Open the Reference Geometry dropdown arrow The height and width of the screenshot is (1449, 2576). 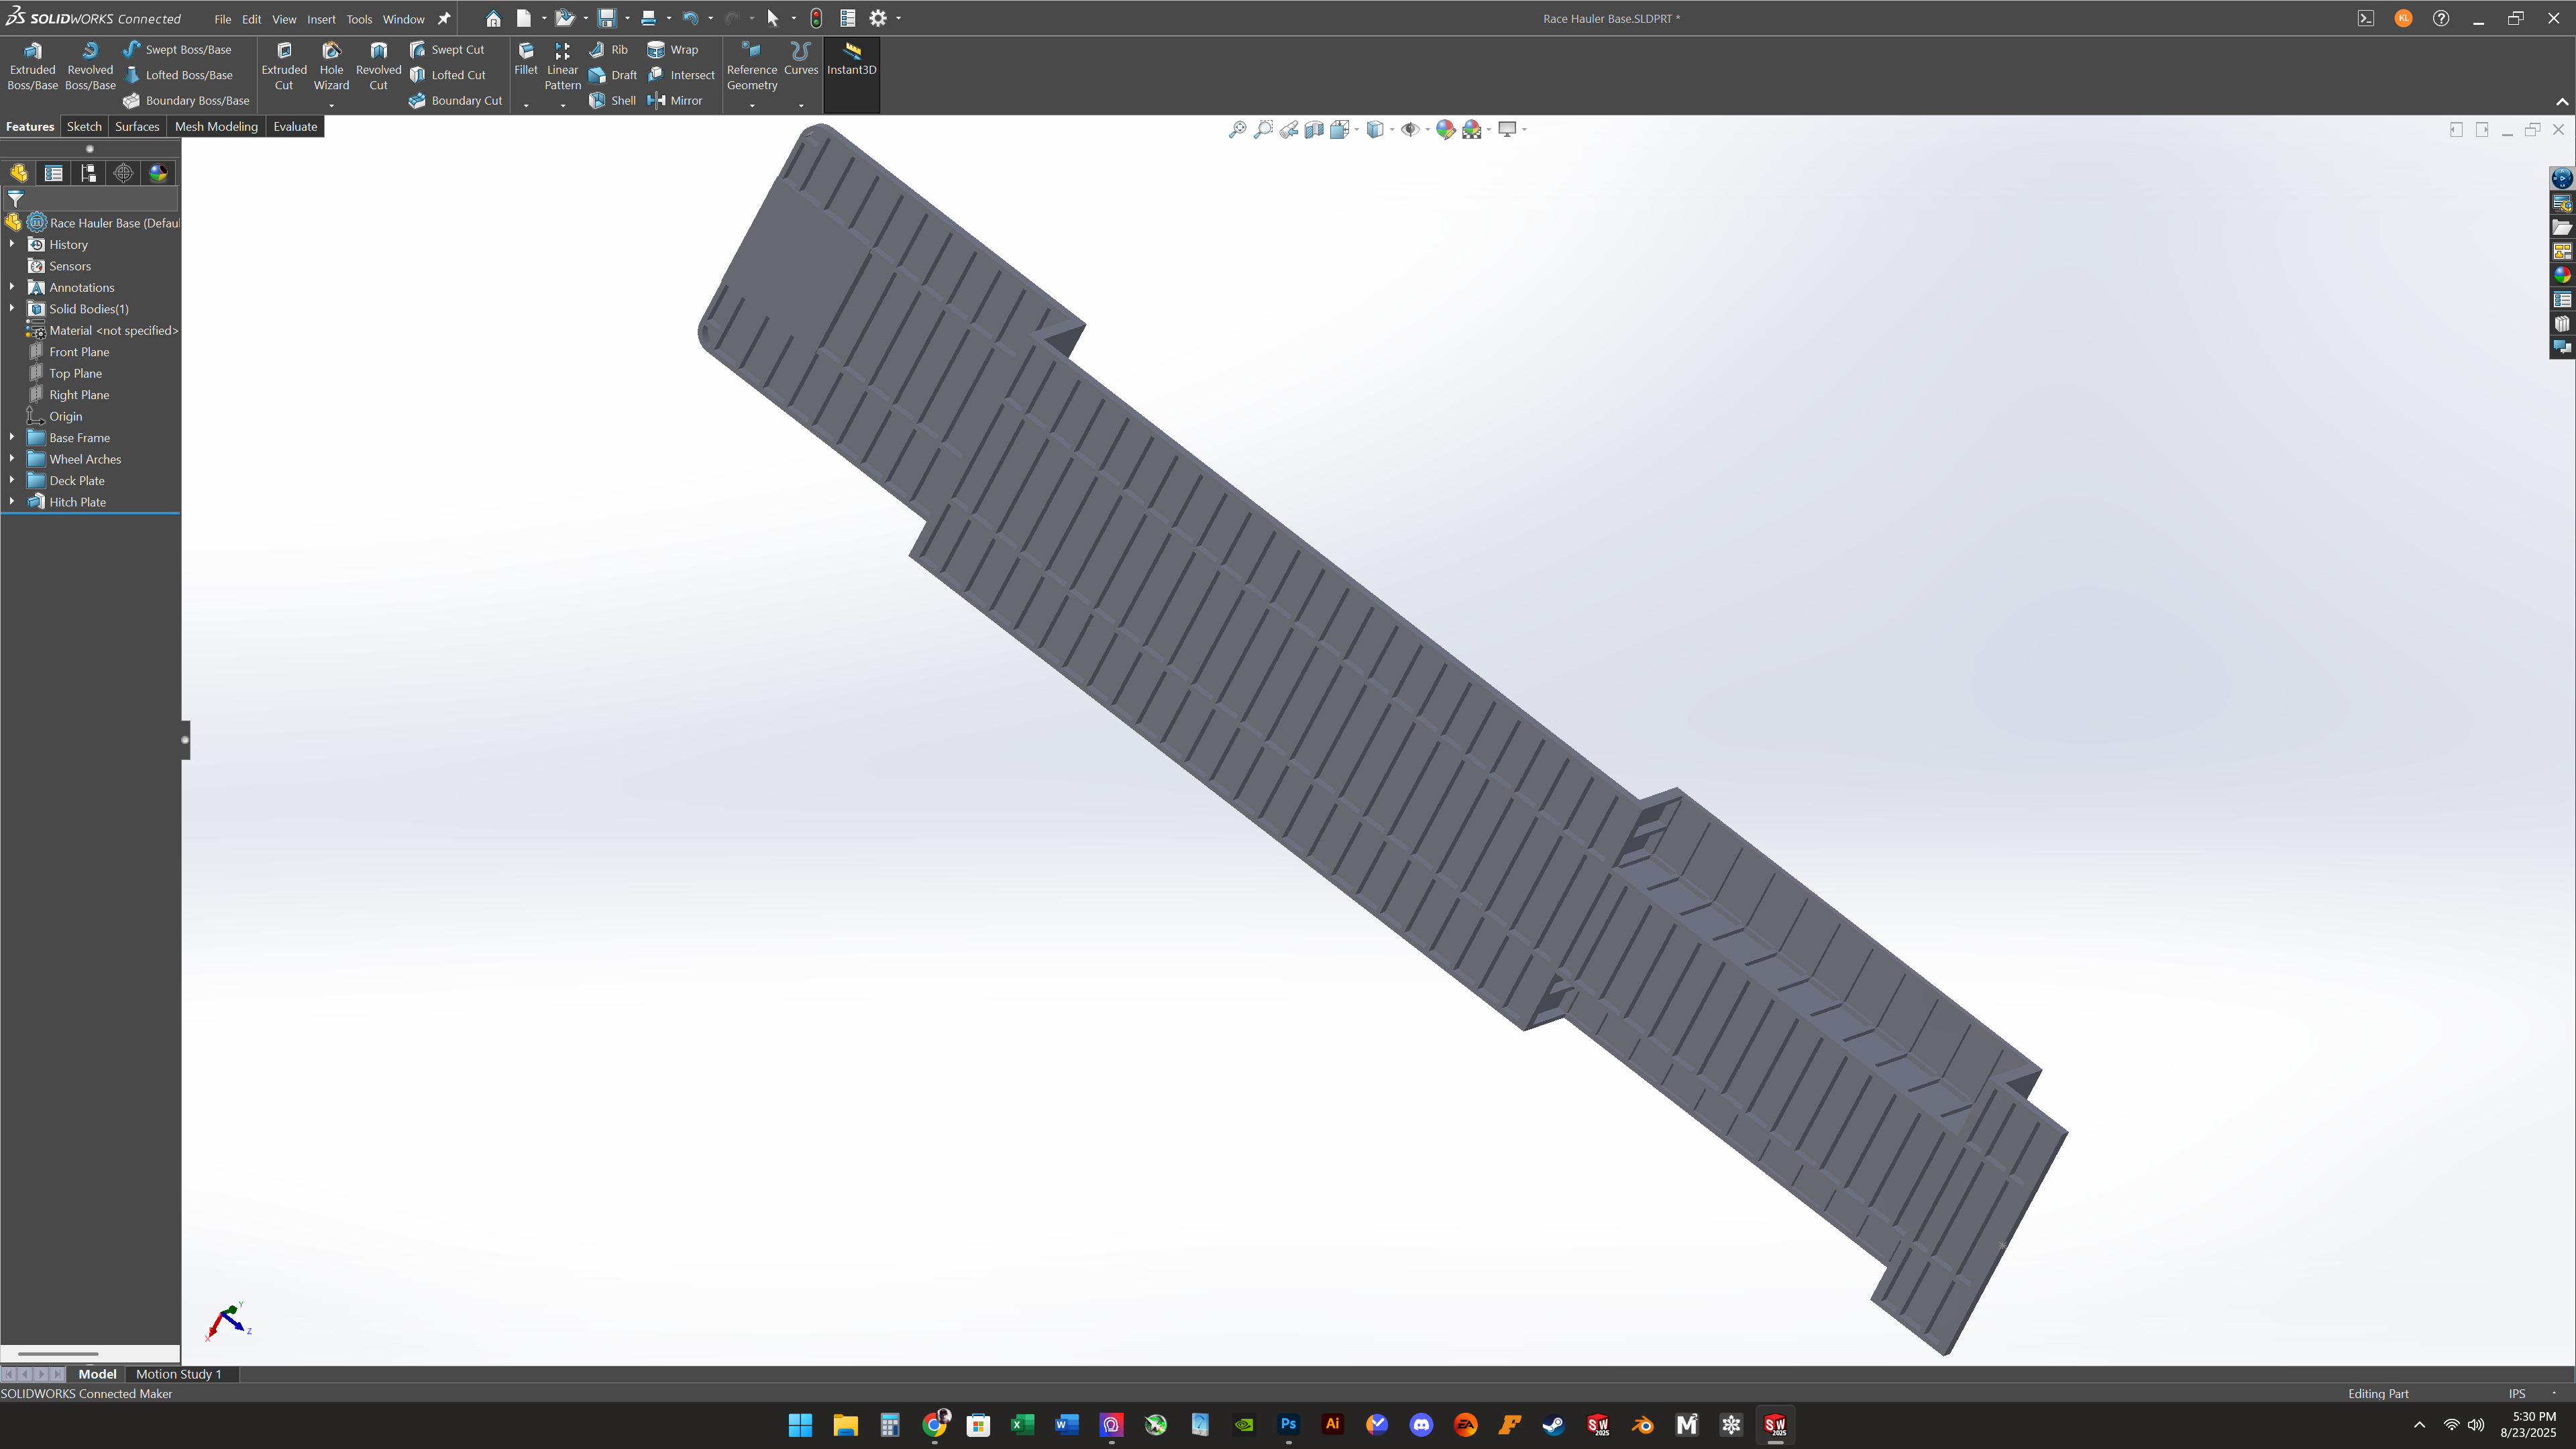(752, 105)
